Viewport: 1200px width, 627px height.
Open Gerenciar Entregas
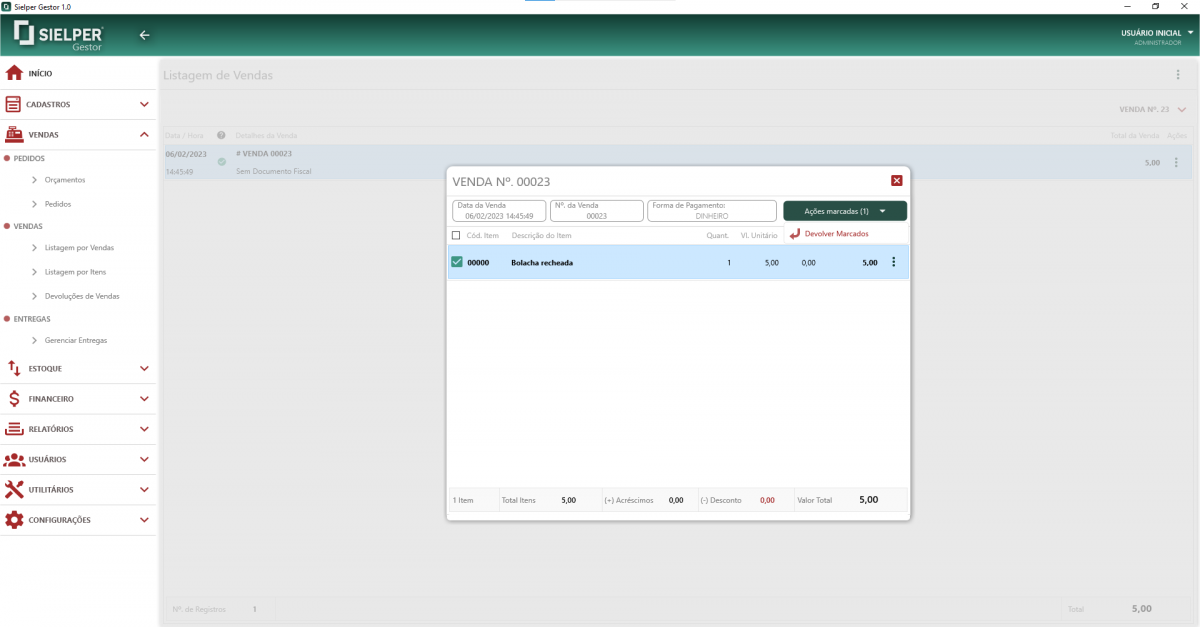pyautogui.click(x=76, y=340)
